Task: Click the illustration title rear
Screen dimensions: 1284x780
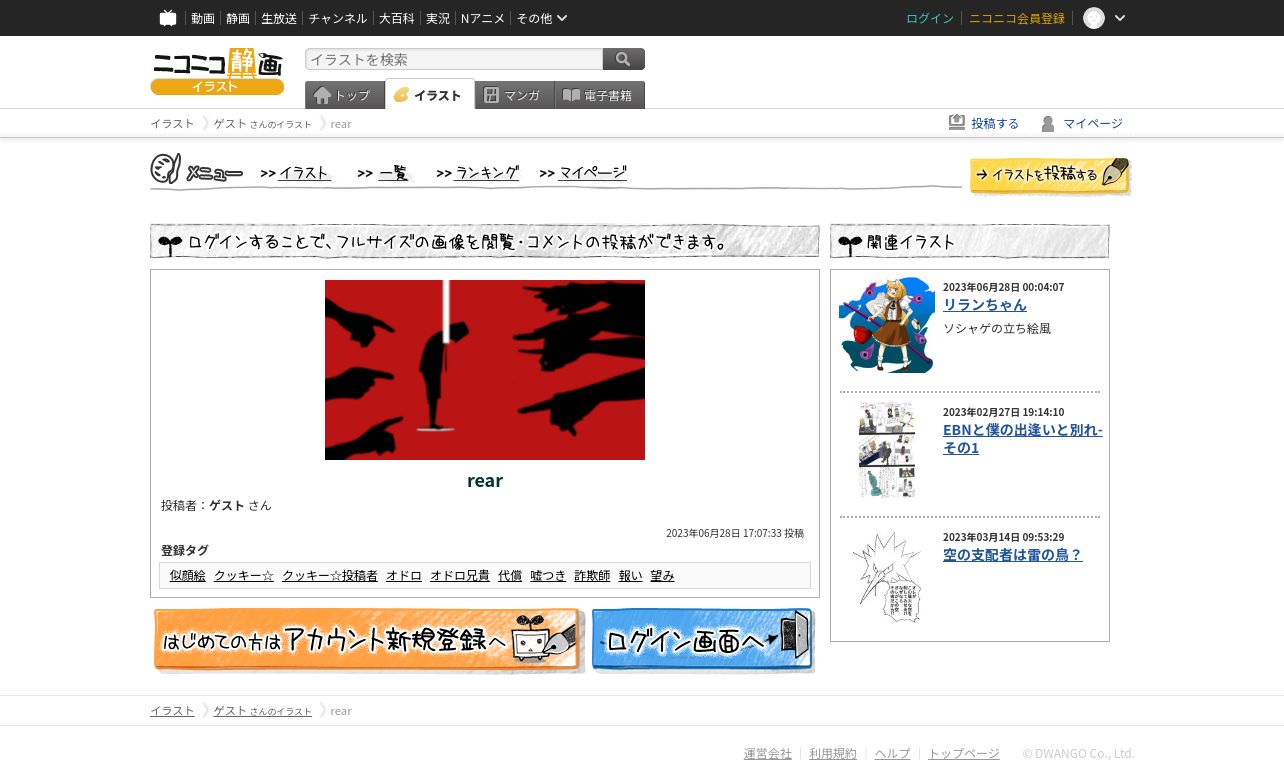Action: (x=485, y=480)
